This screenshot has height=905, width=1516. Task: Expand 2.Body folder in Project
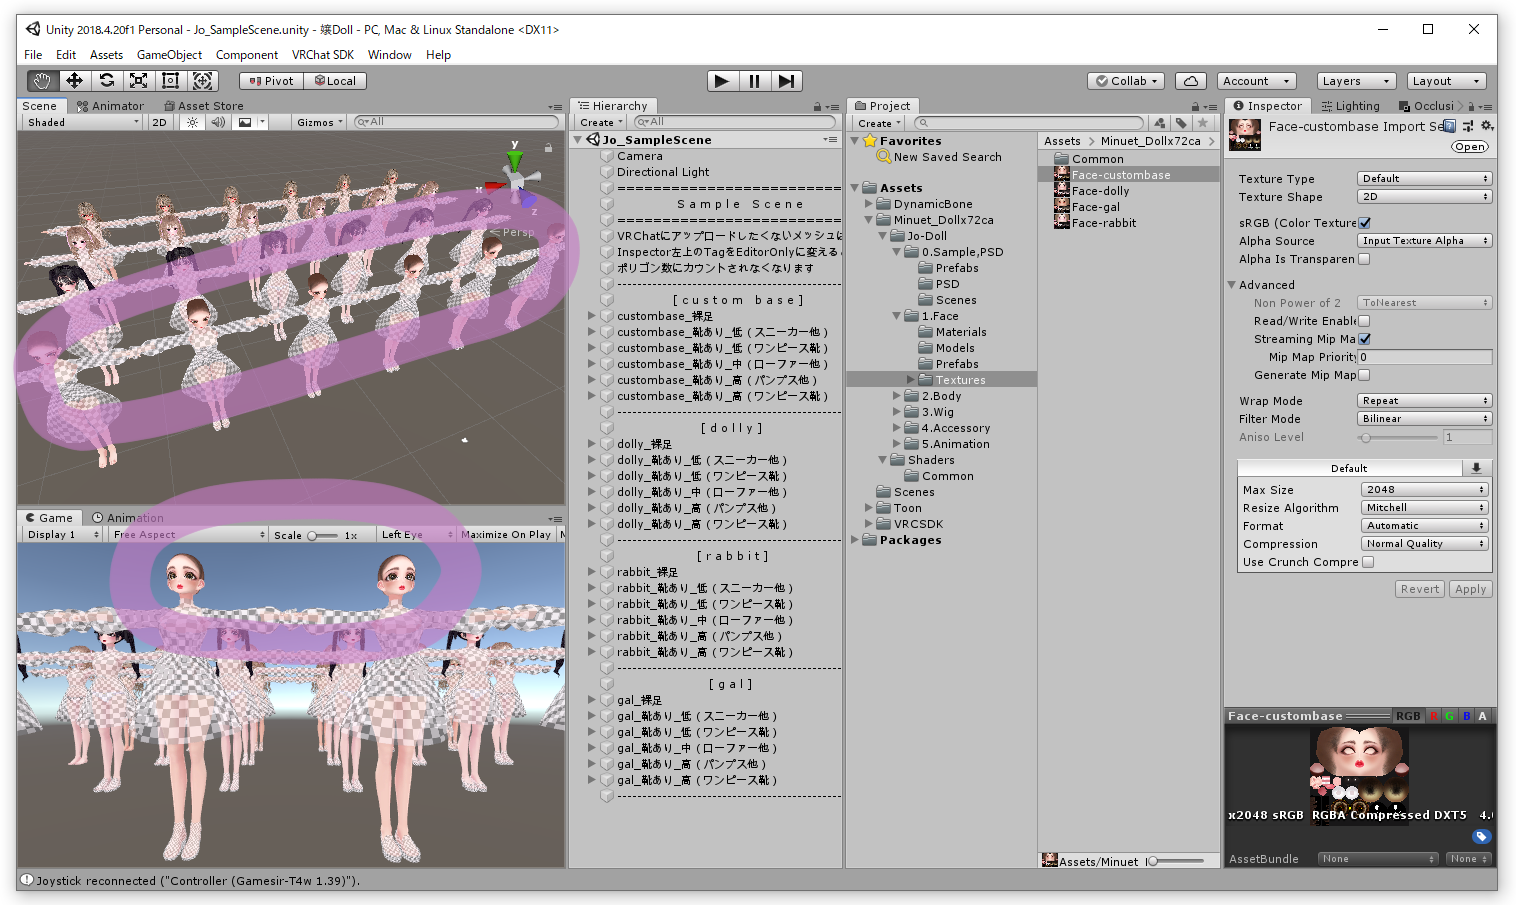tap(897, 396)
